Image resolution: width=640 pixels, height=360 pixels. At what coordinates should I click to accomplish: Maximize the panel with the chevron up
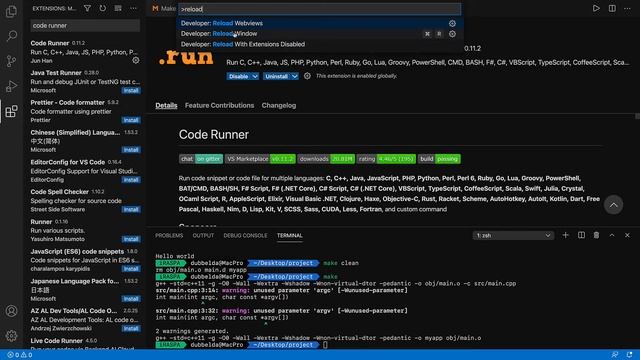[x=612, y=235]
